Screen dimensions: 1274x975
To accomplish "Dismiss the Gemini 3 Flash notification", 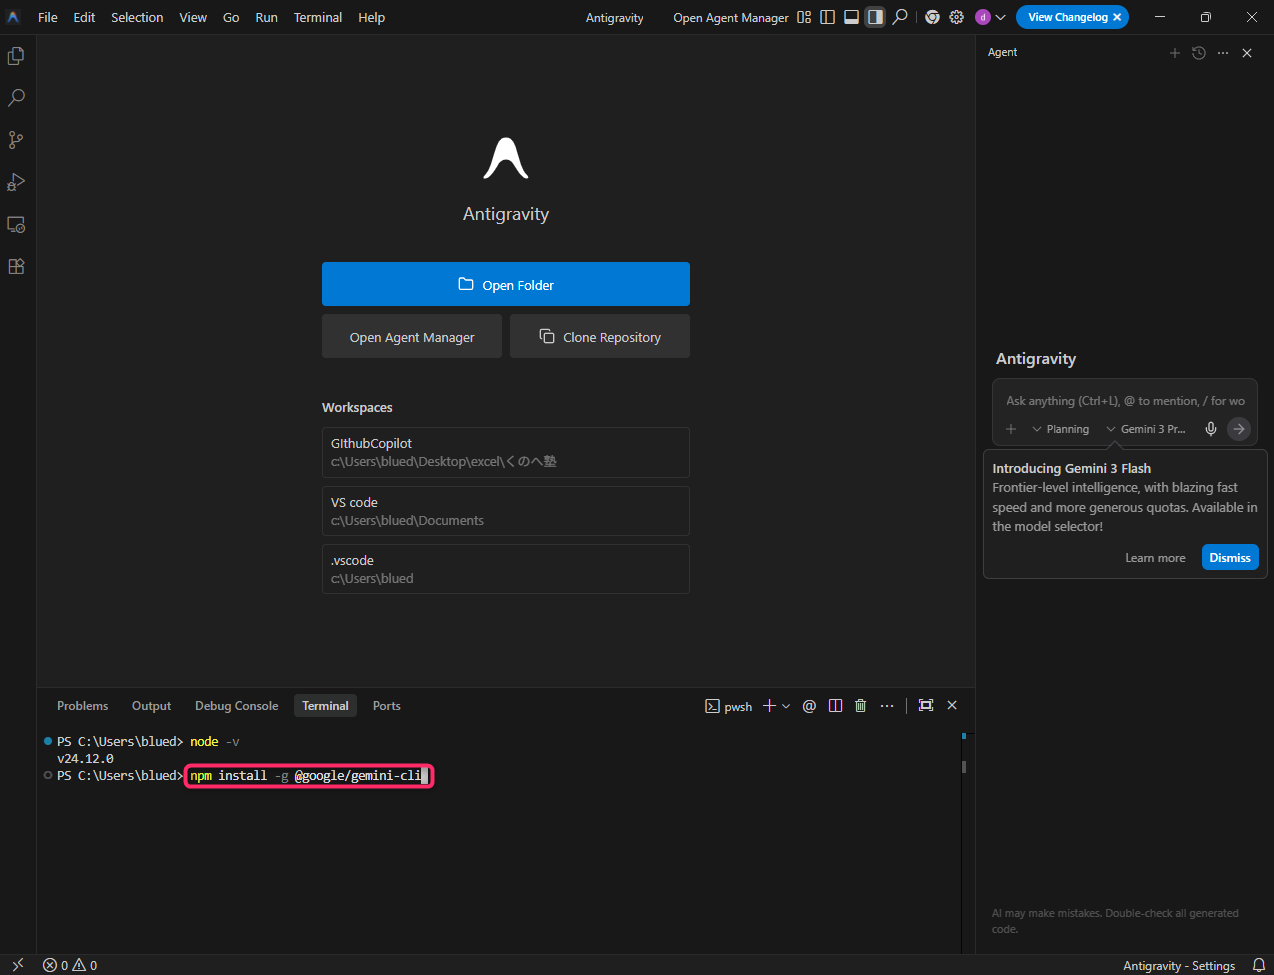I will [1229, 558].
